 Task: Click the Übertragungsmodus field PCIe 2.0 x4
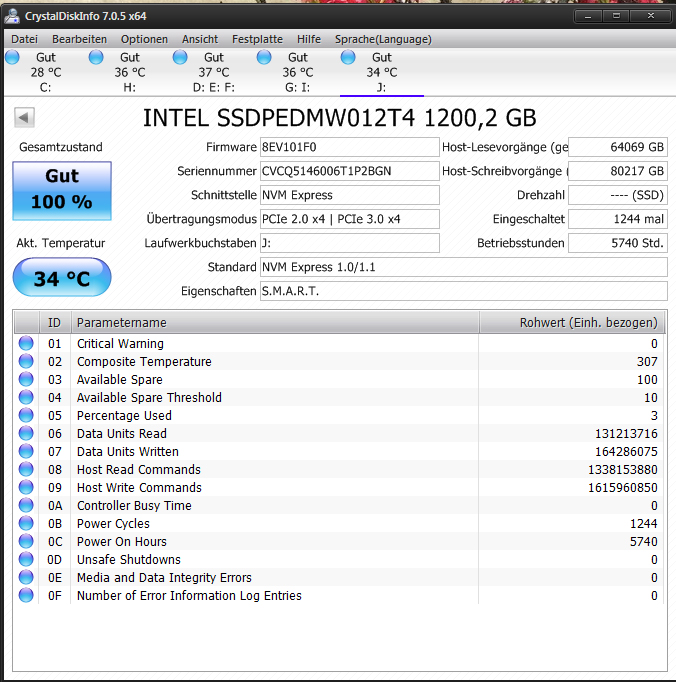[x=350, y=219]
